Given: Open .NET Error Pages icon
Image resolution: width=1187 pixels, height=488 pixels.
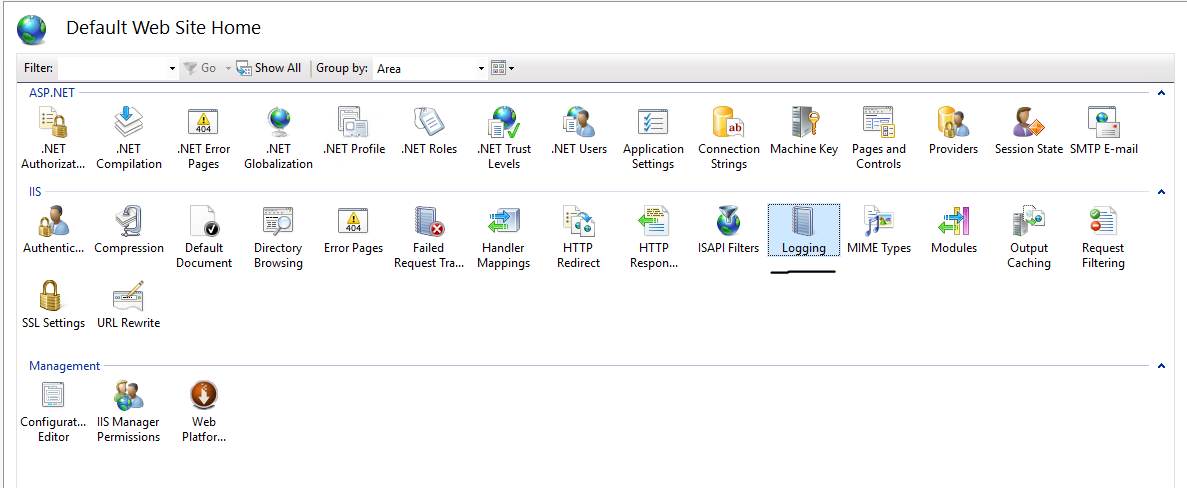Looking at the screenshot, I should coord(203,138).
